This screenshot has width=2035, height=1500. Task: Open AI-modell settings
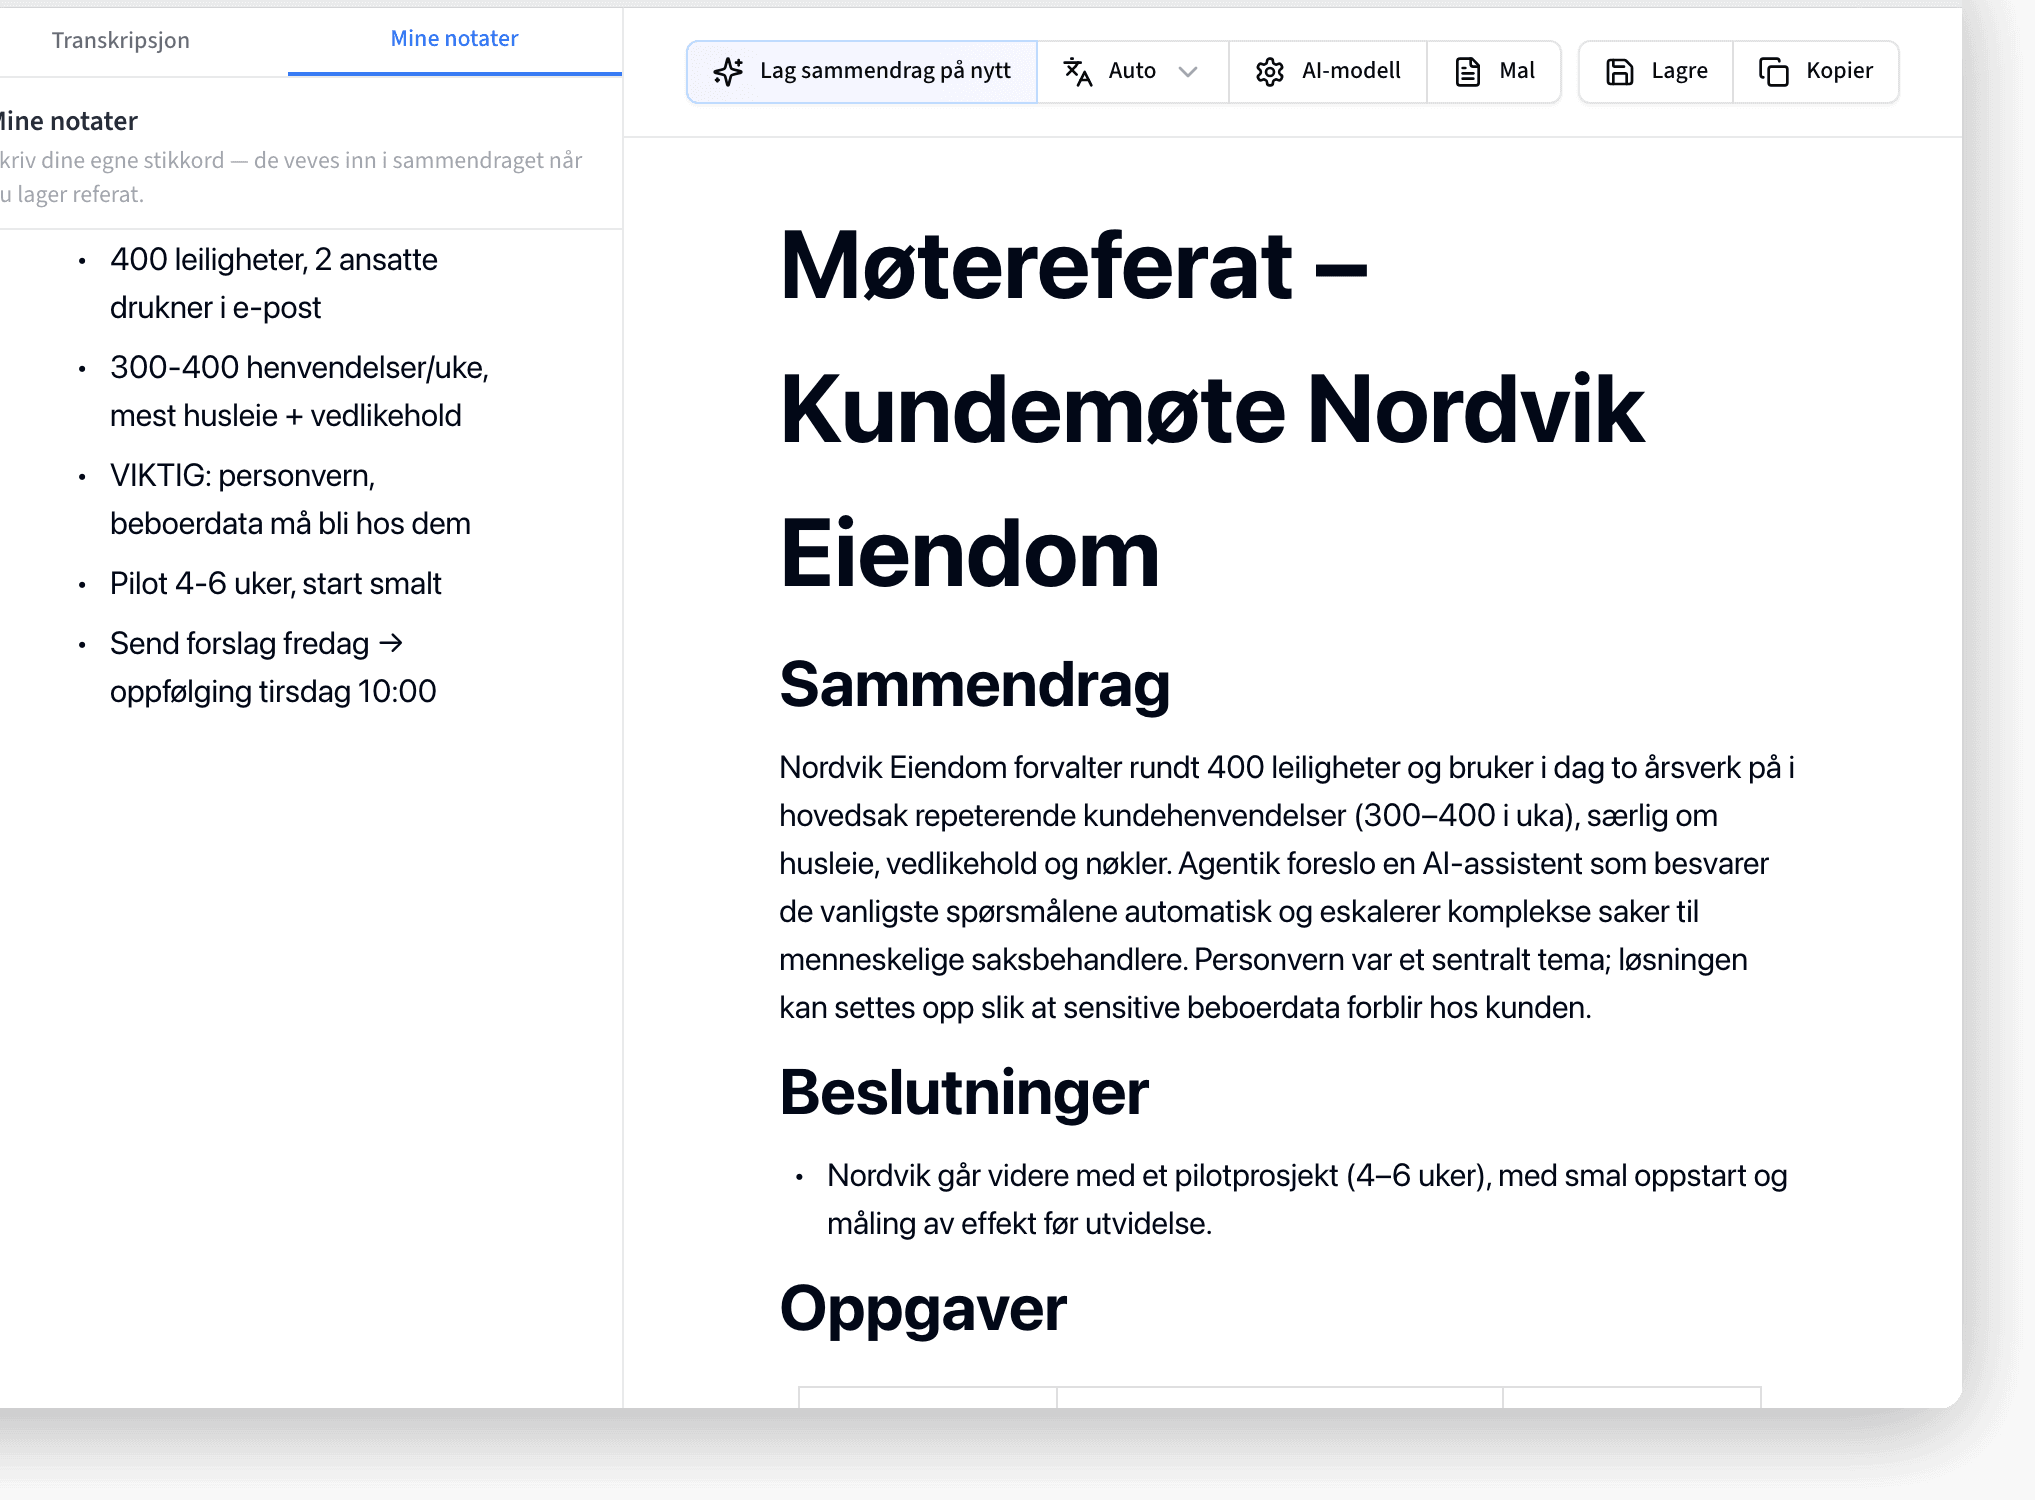tap(1328, 71)
